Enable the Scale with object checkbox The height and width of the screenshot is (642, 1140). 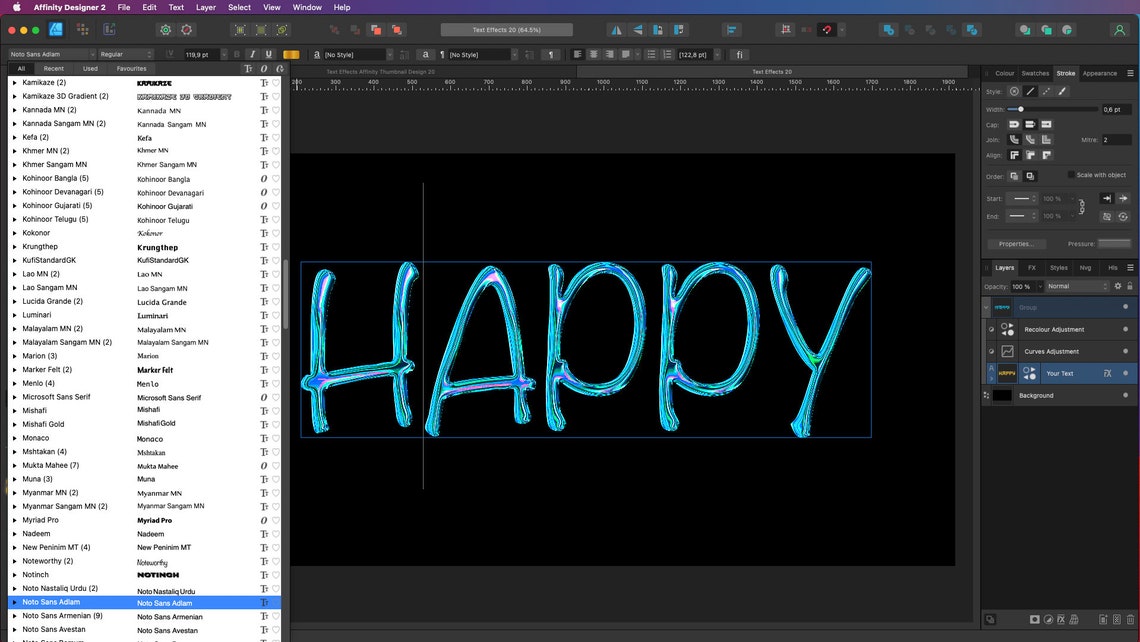(x=1071, y=175)
